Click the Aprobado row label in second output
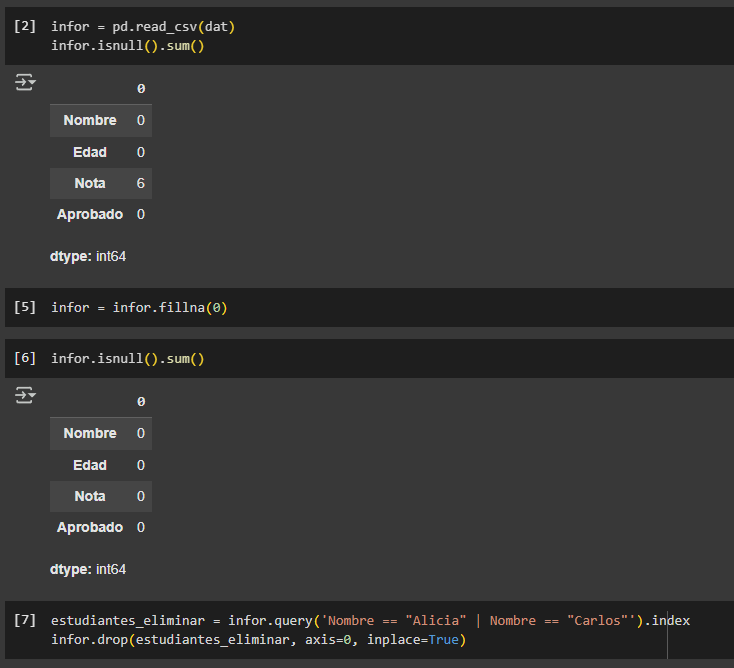The width and height of the screenshot is (734, 668). point(90,527)
